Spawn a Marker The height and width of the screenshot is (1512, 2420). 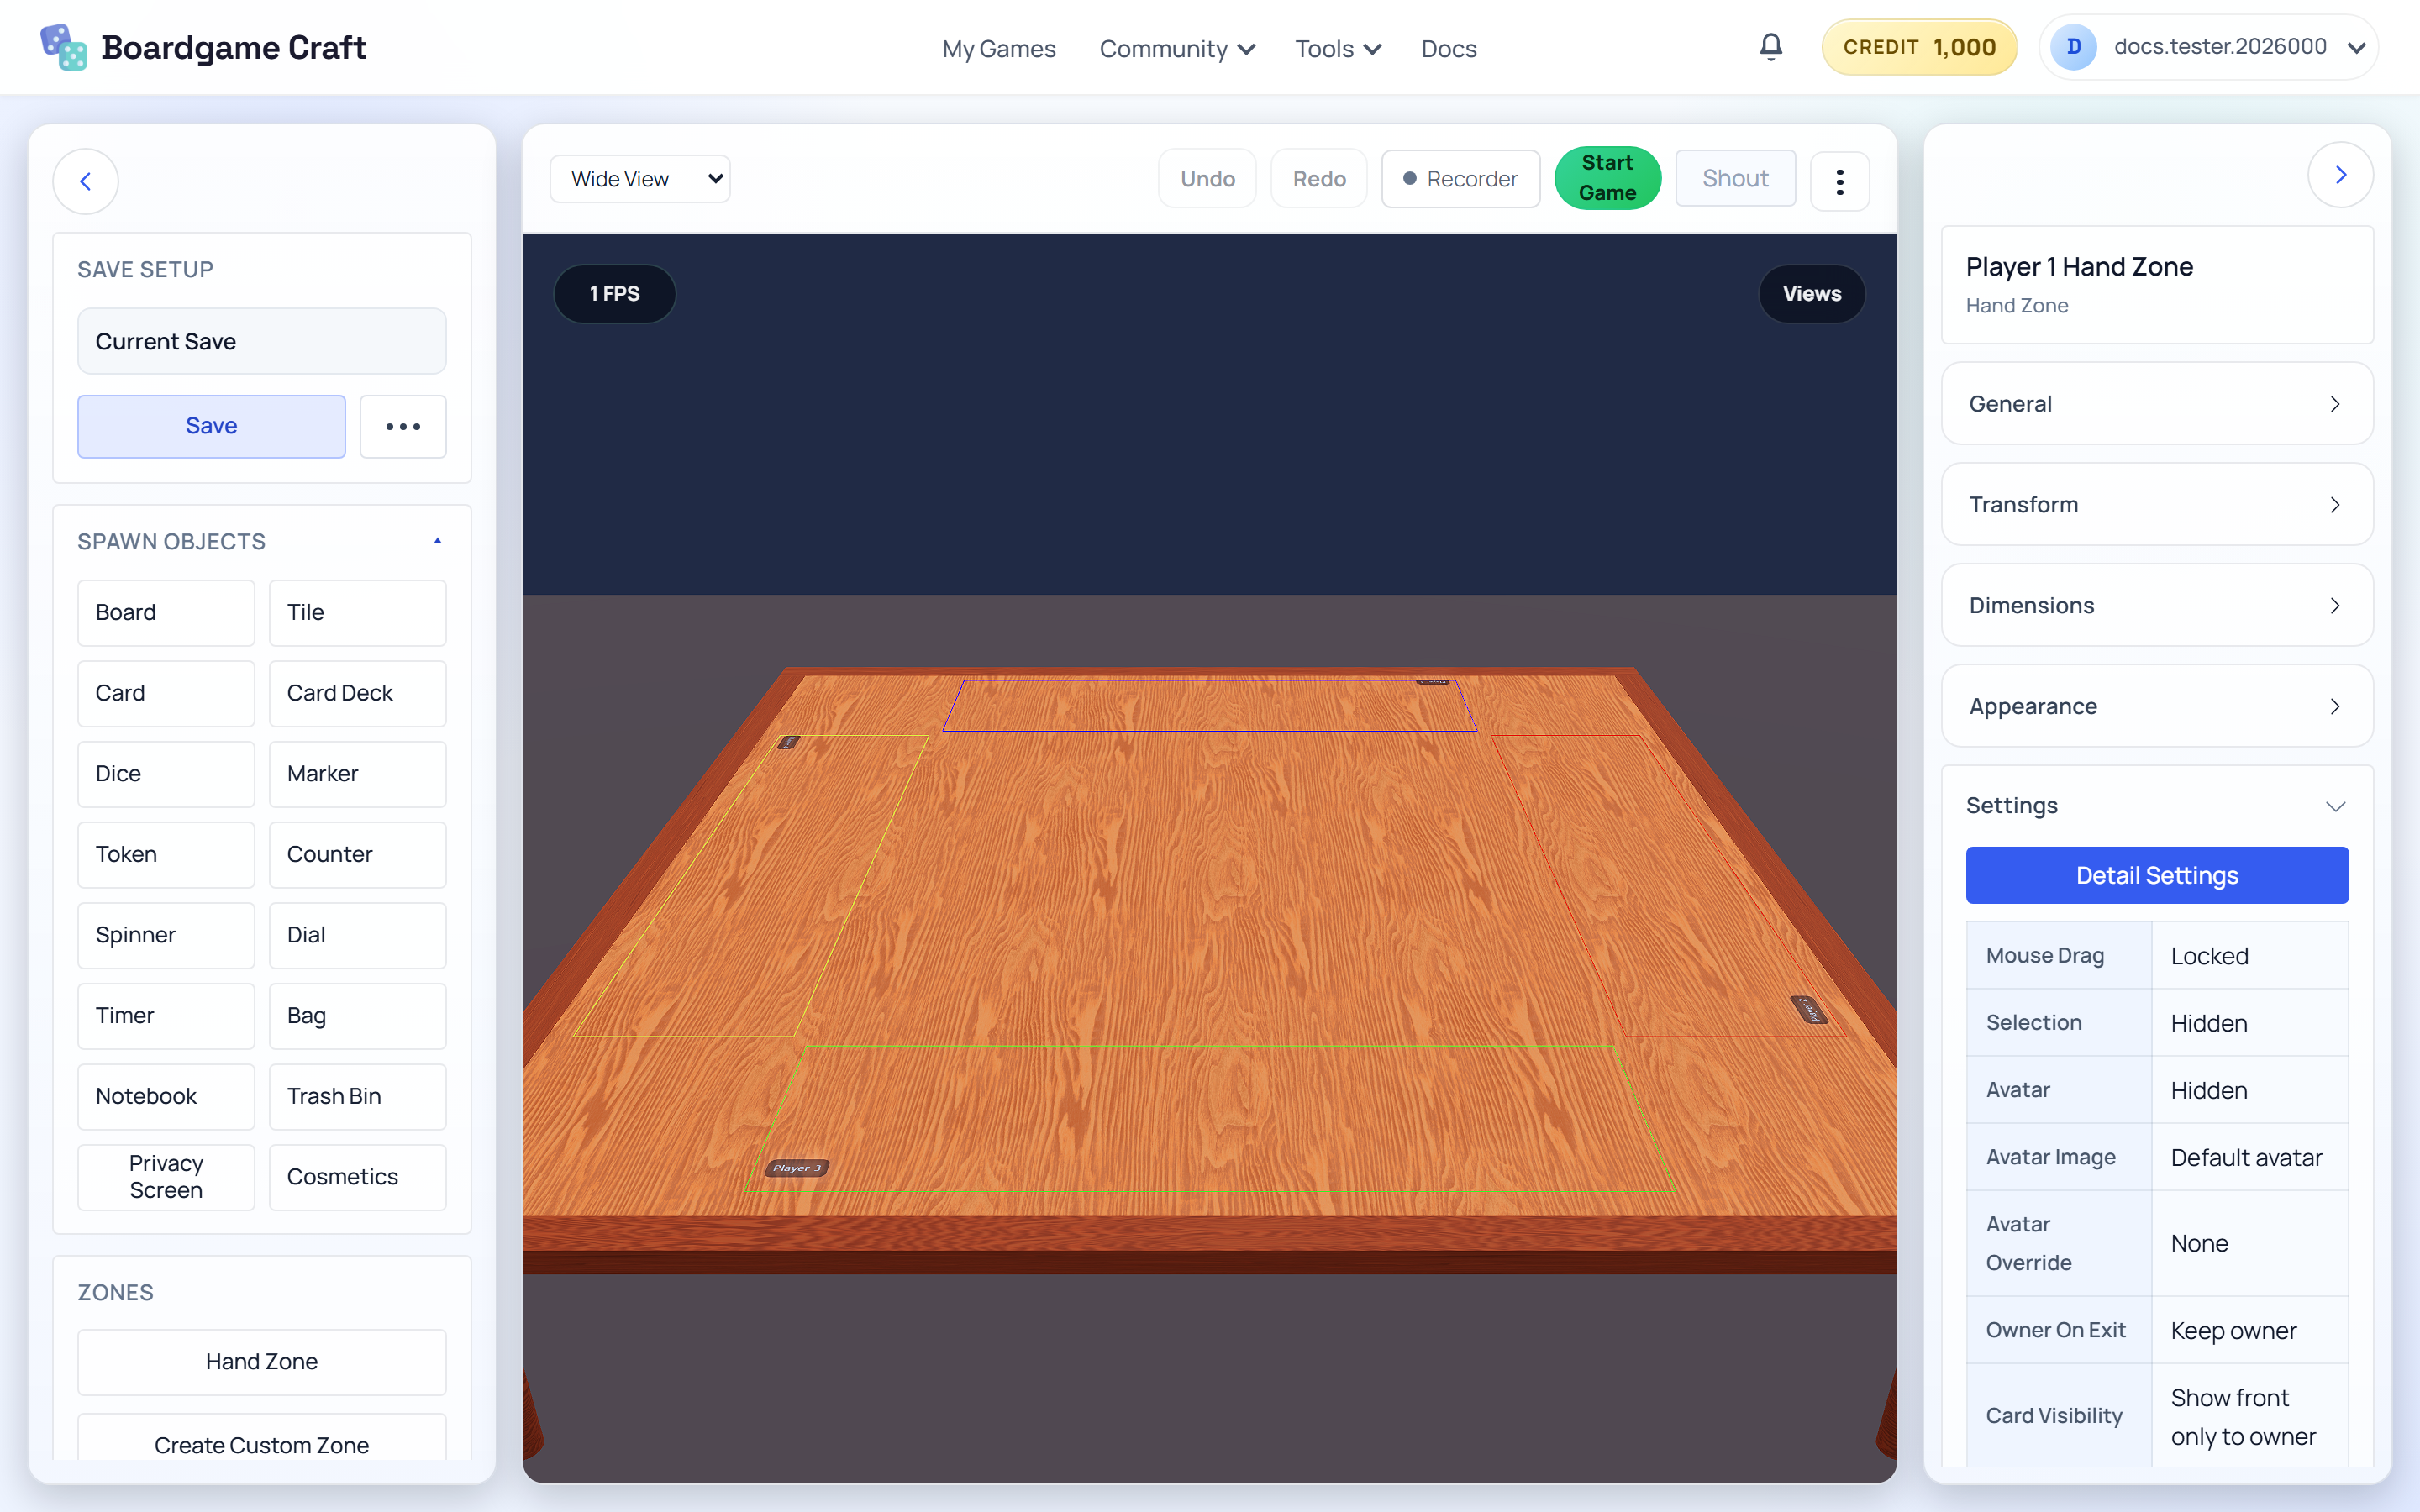point(357,774)
